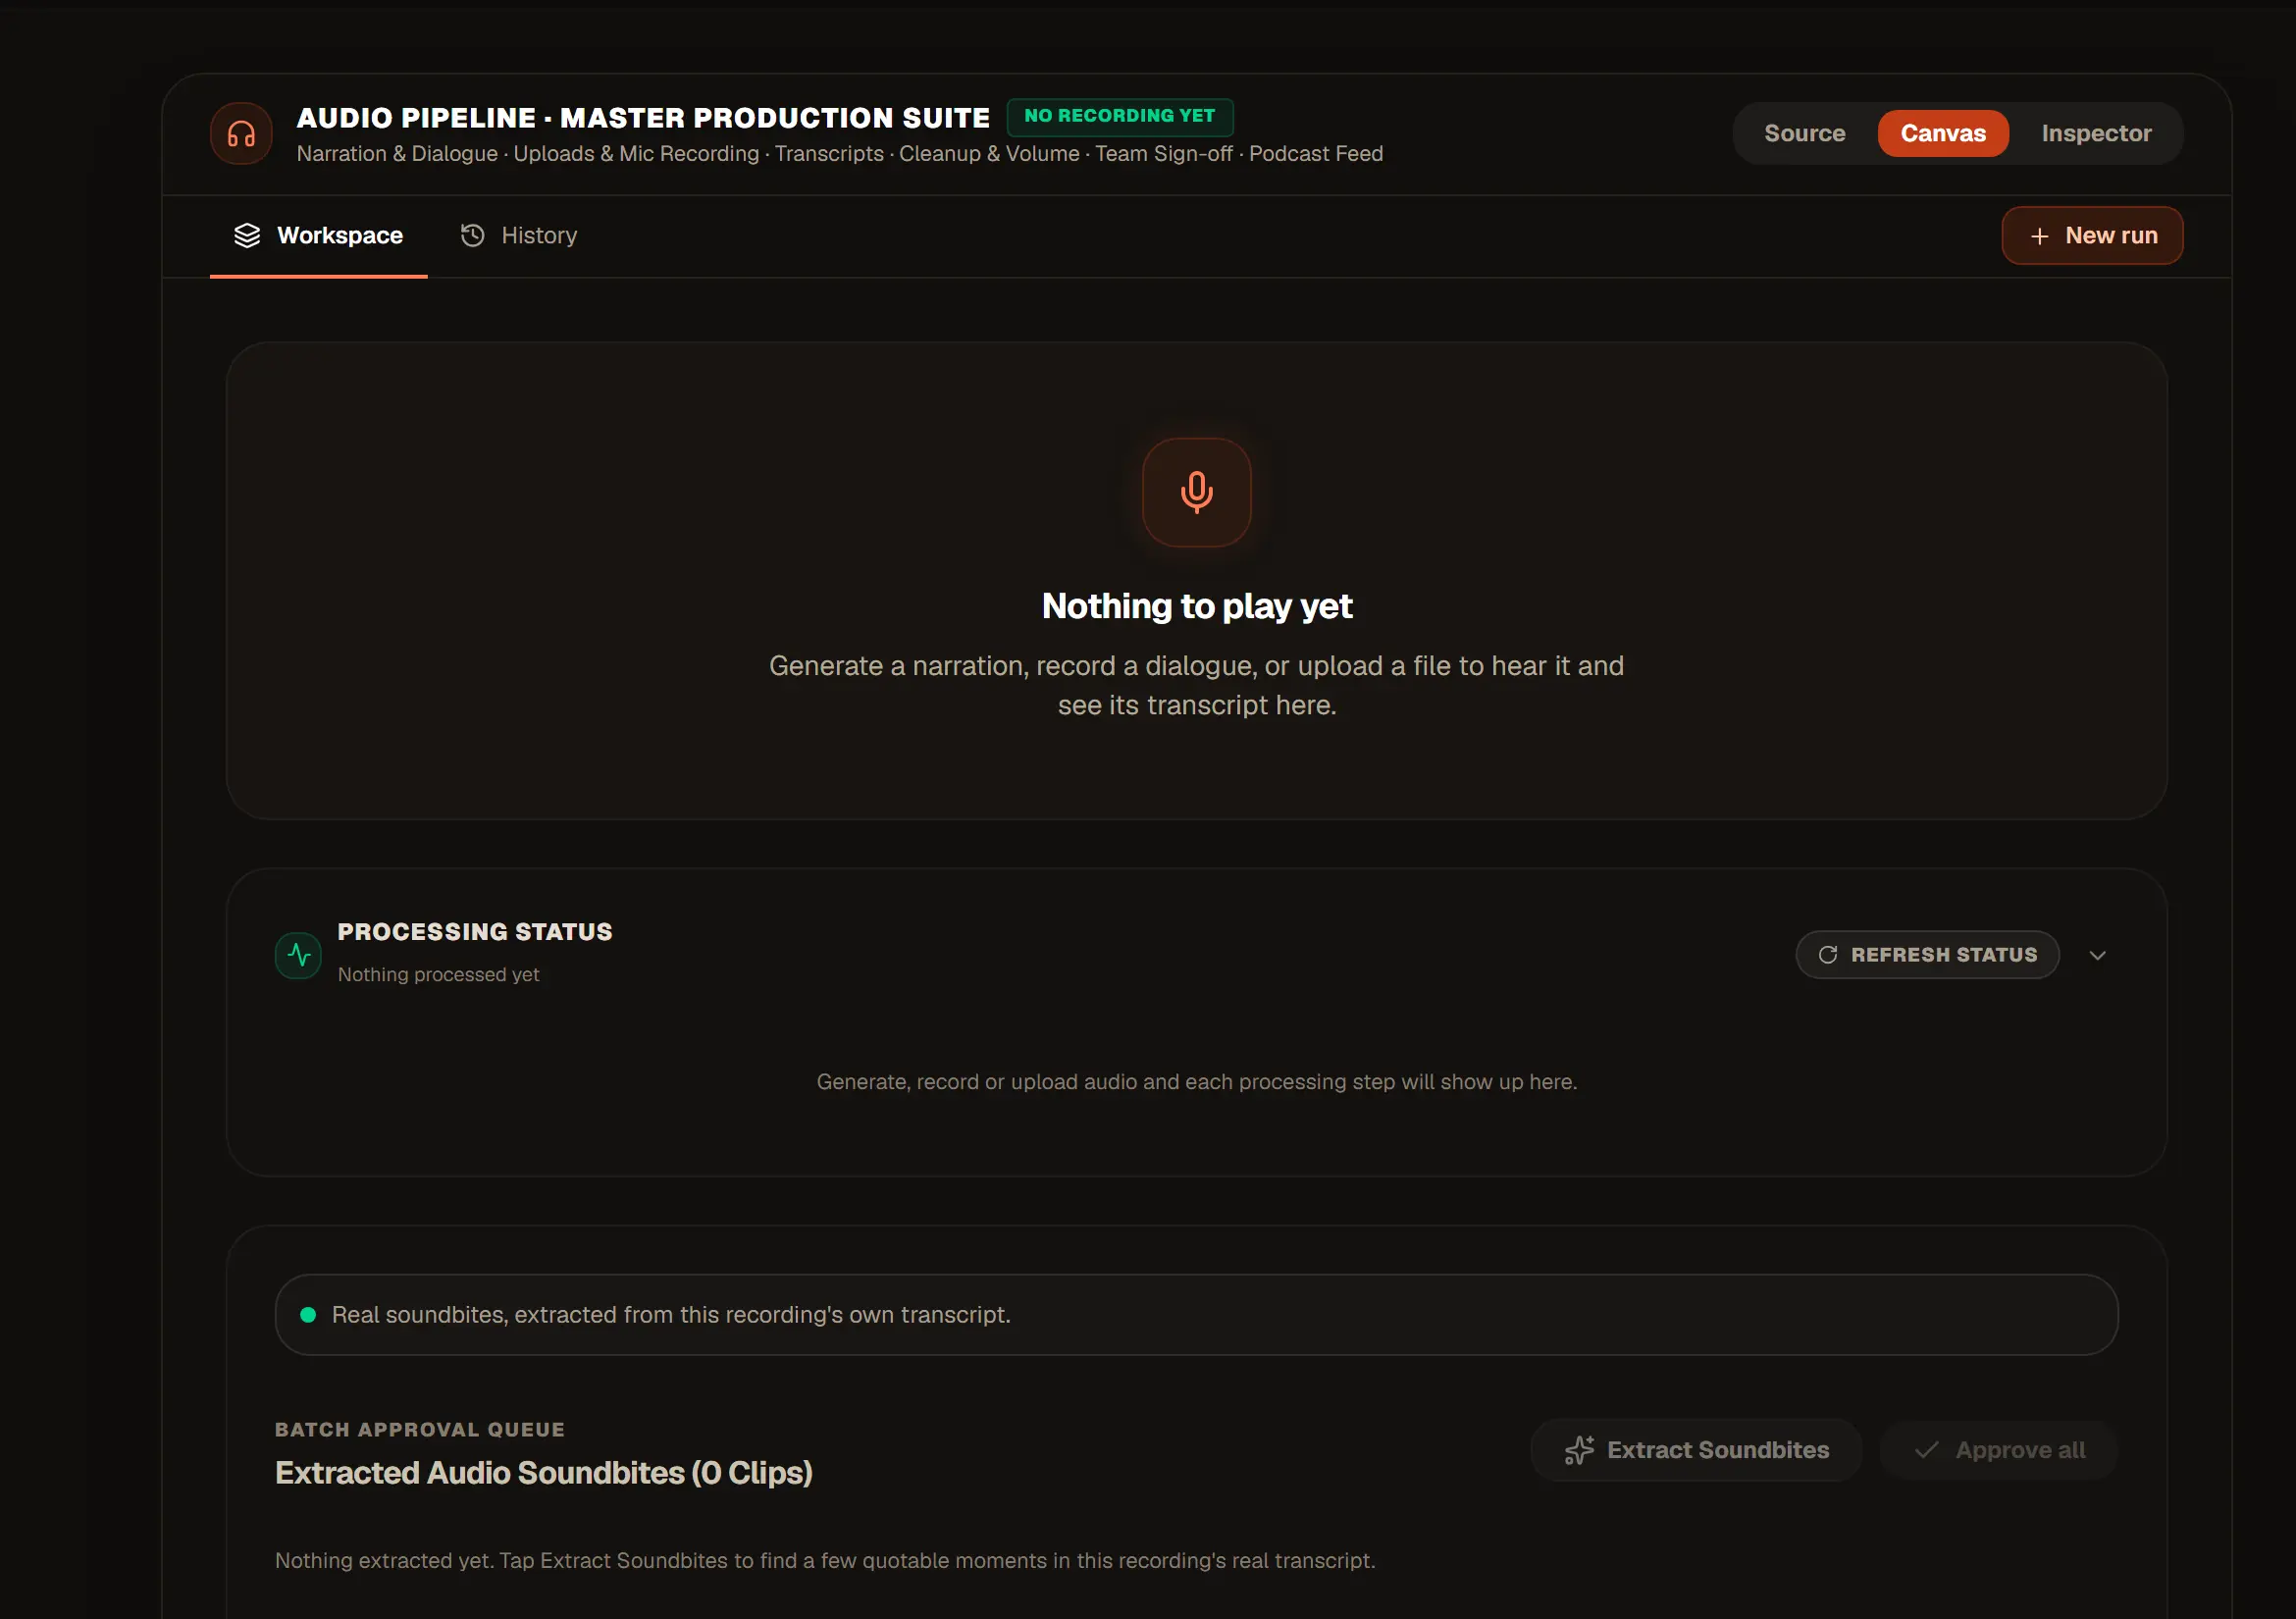The width and height of the screenshot is (2296, 1619).
Task: Click the refresh arrow icon
Action: coord(1827,955)
